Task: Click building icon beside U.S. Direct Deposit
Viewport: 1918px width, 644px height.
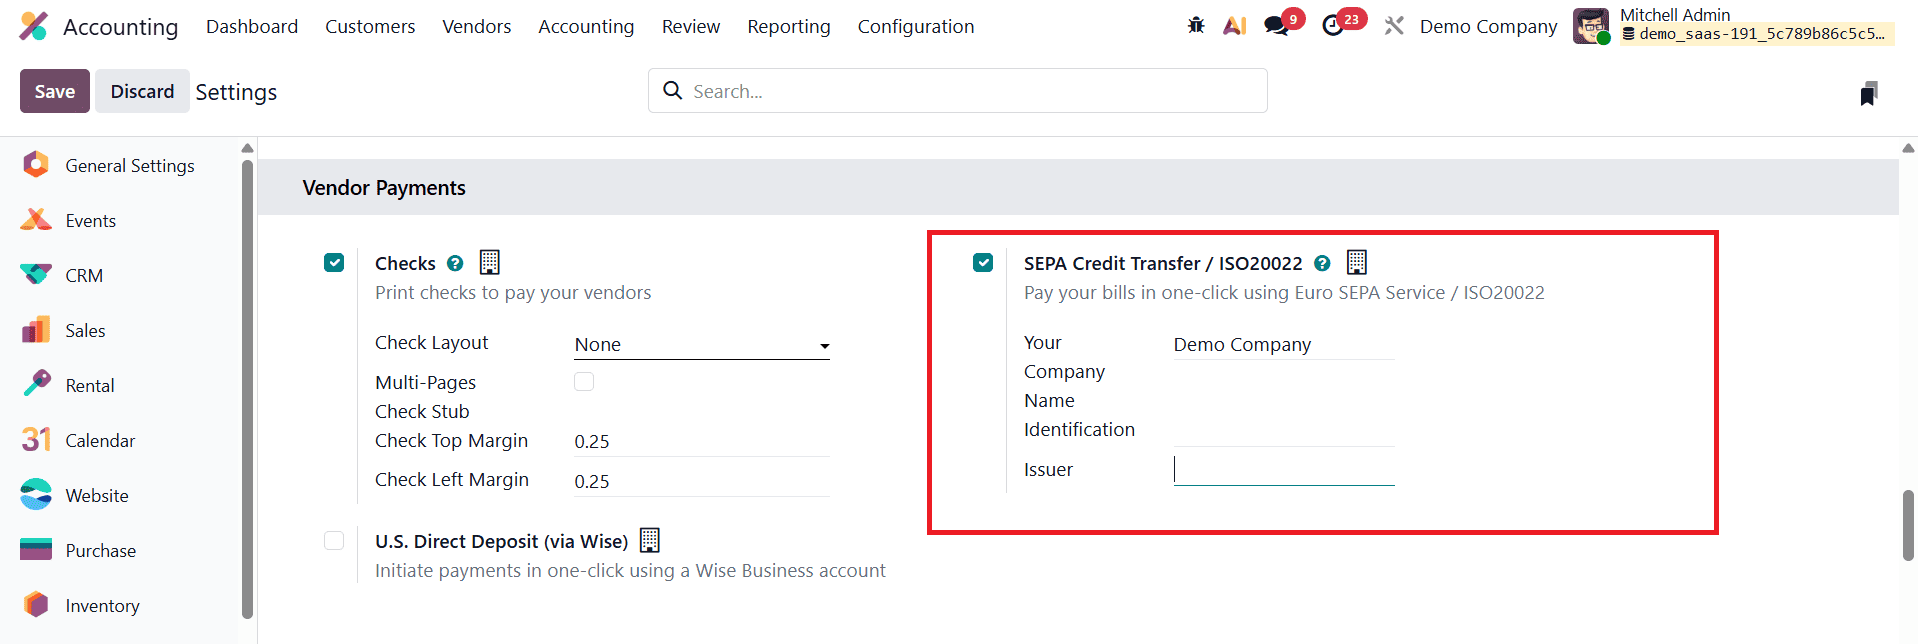Action: pyautogui.click(x=650, y=540)
